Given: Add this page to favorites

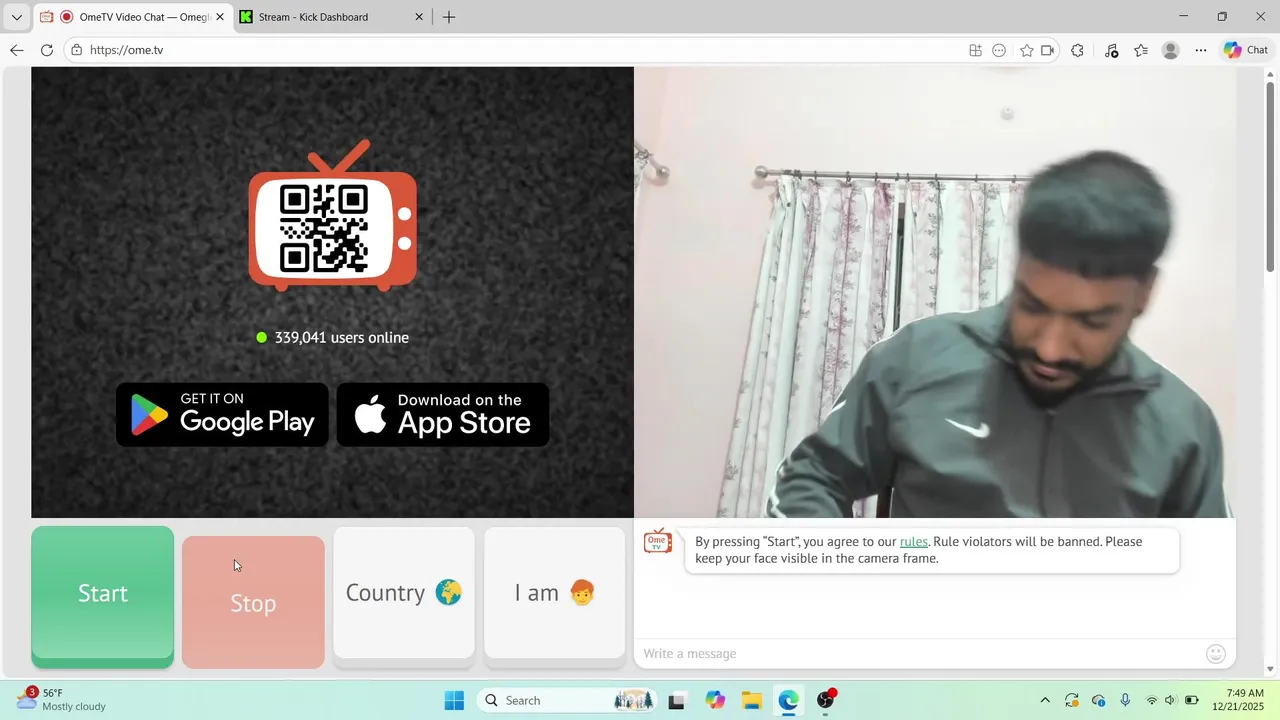Looking at the screenshot, I should tap(1026, 50).
